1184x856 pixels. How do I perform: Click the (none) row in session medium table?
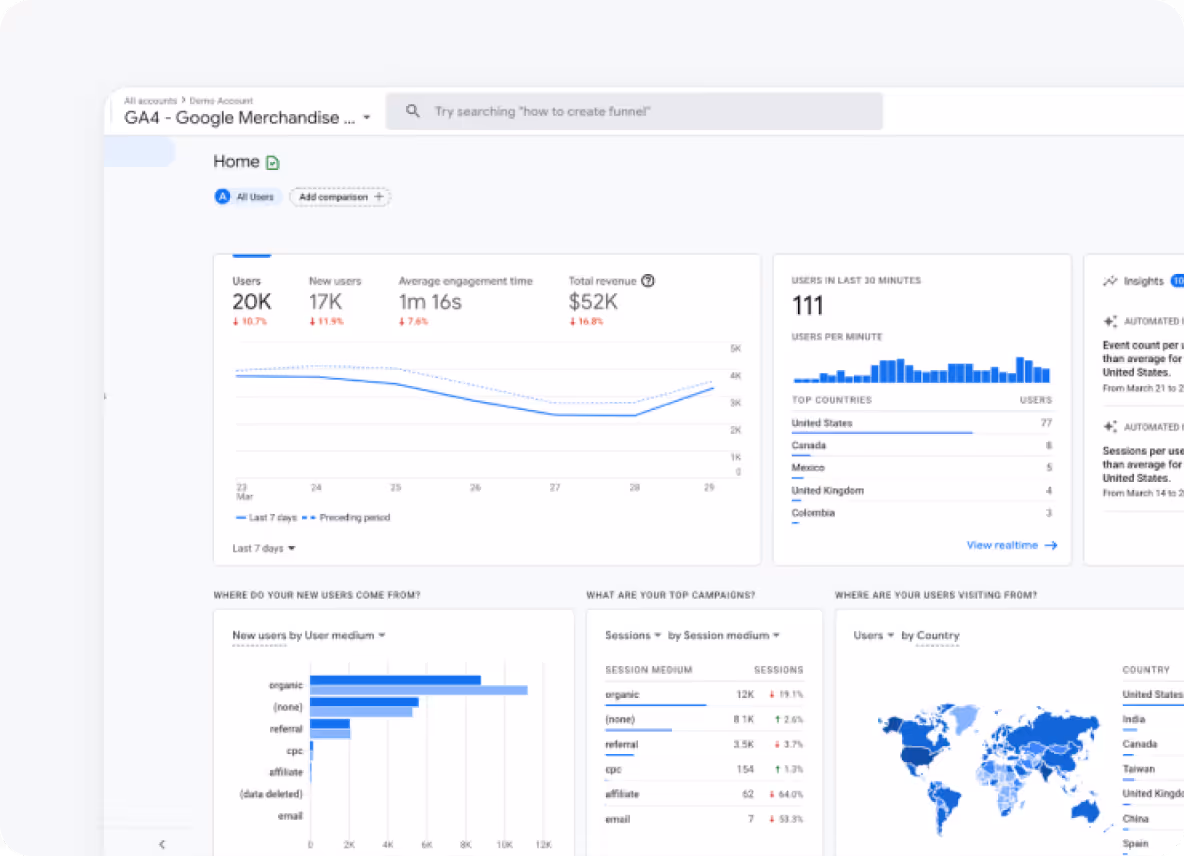click(x=704, y=720)
